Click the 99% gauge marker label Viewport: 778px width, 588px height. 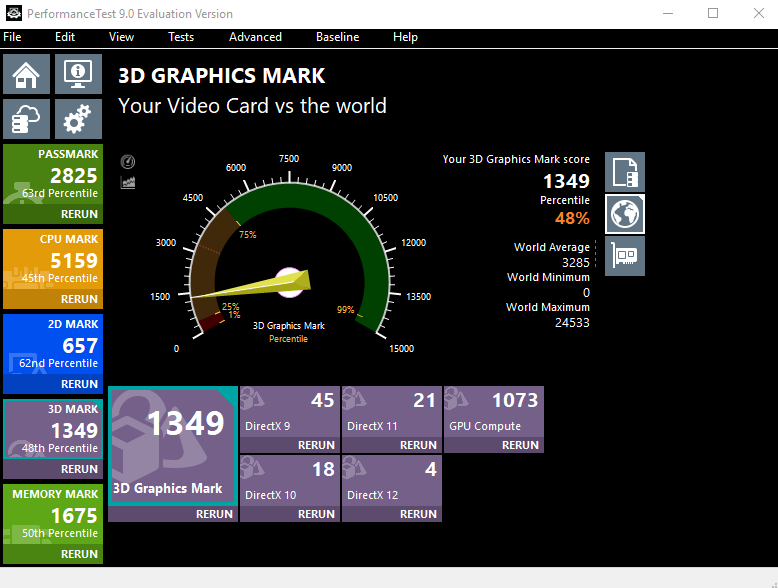[x=345, y=310]
